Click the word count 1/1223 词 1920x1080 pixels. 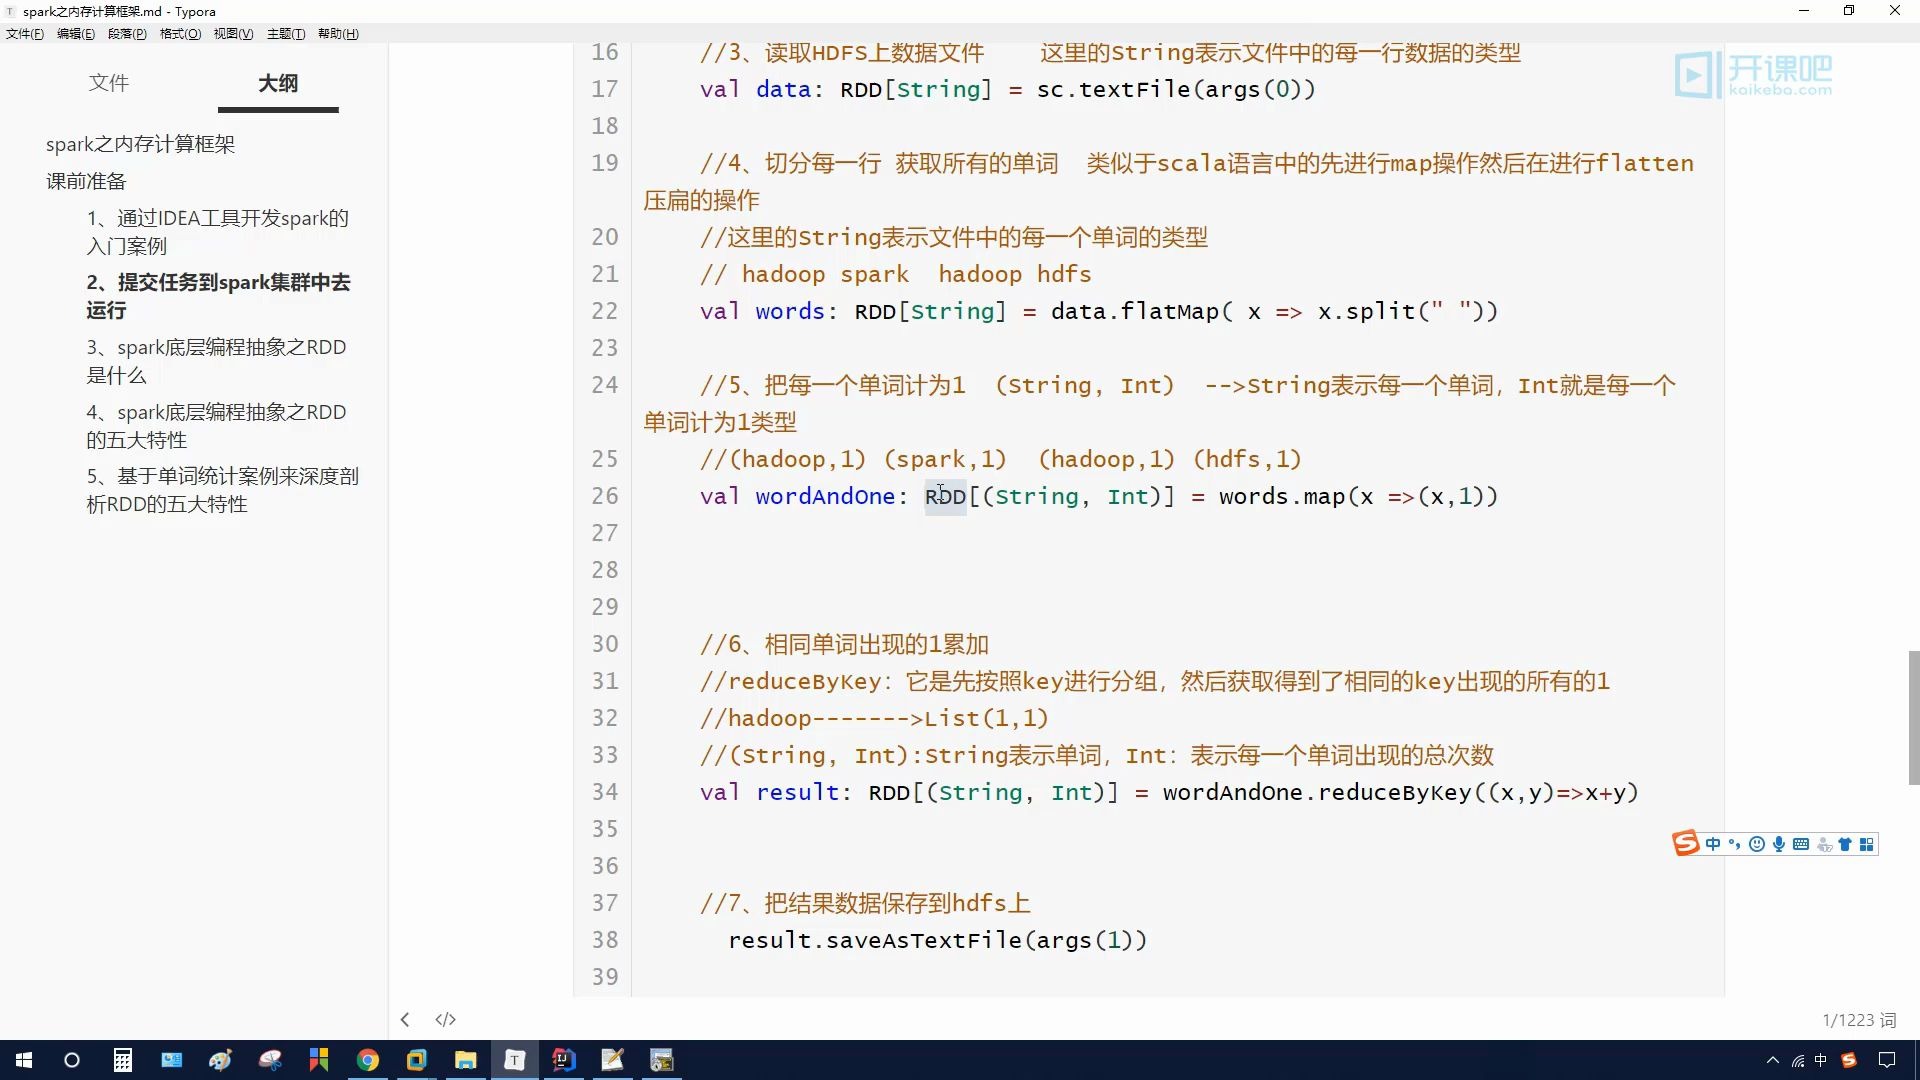click(1858, 1020)
